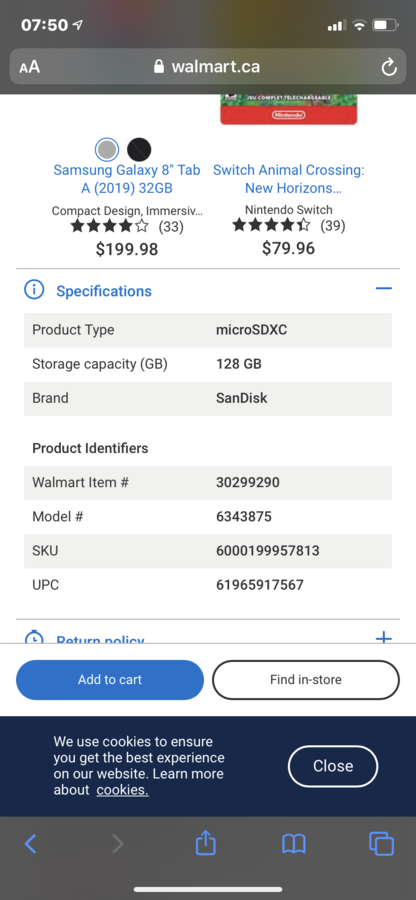Tap the Safari forward arrow

coord(118,844)
